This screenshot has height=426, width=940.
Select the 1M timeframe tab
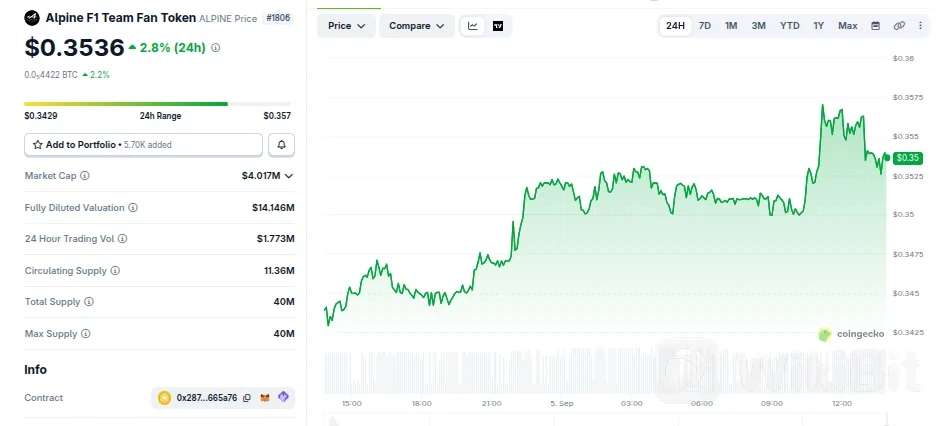731,26
